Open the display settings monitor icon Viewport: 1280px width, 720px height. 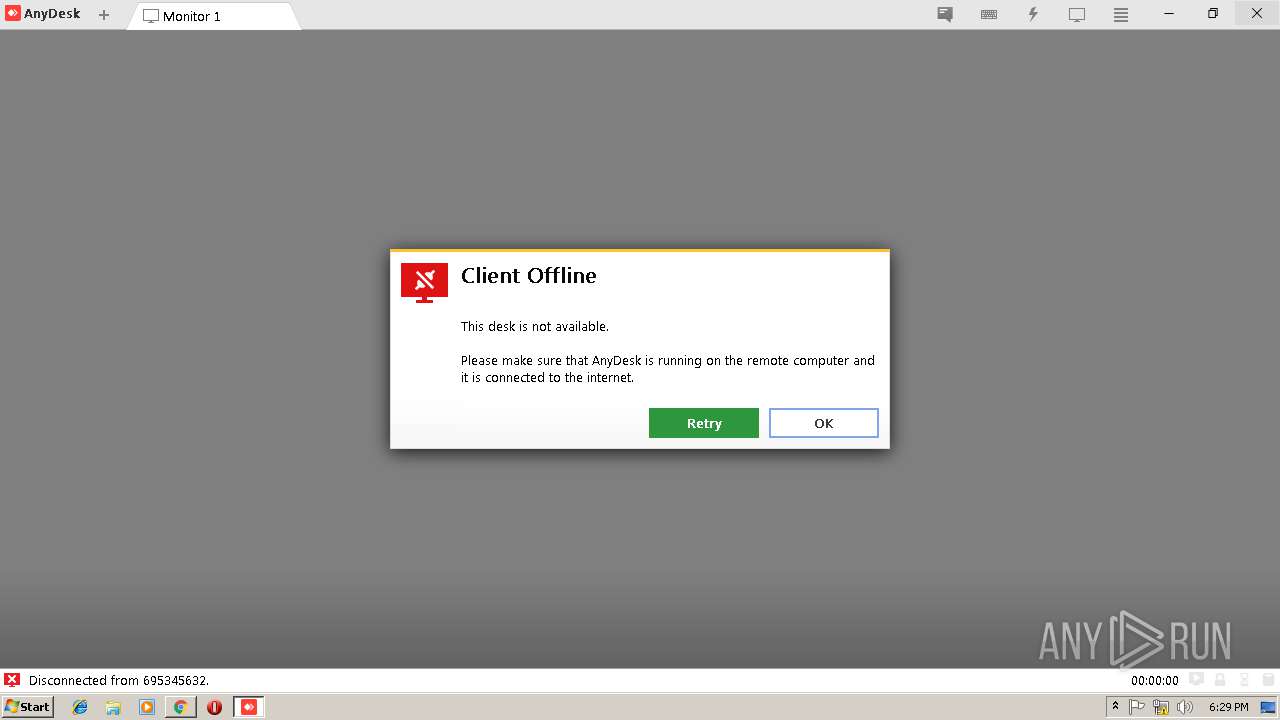(x=1077, y=15)
